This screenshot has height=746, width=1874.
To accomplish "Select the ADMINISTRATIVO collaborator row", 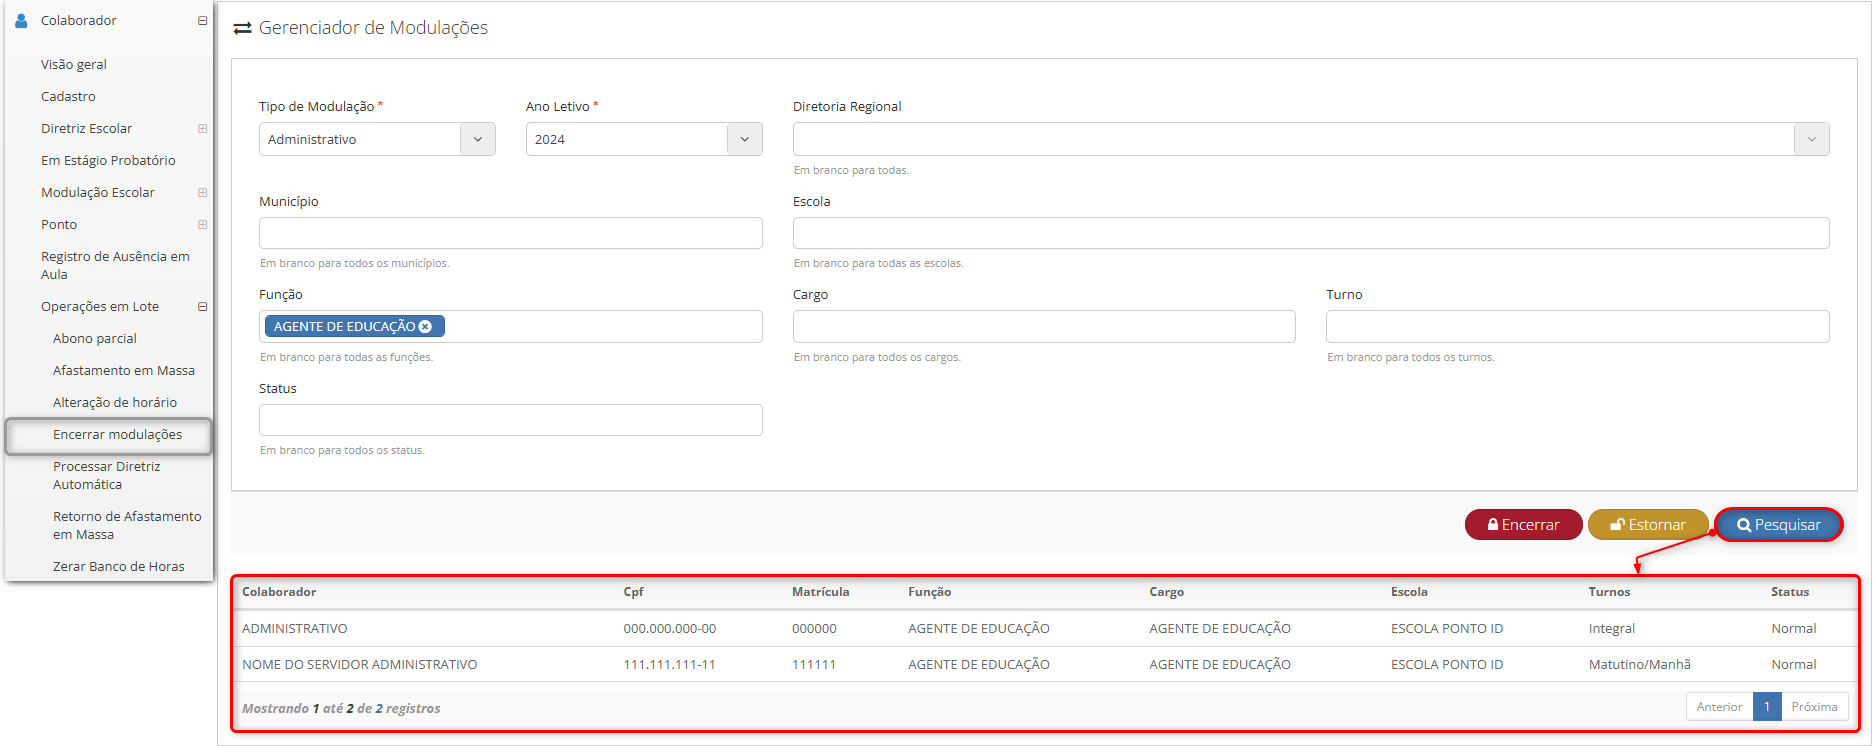I will [x=1045, y=628].
